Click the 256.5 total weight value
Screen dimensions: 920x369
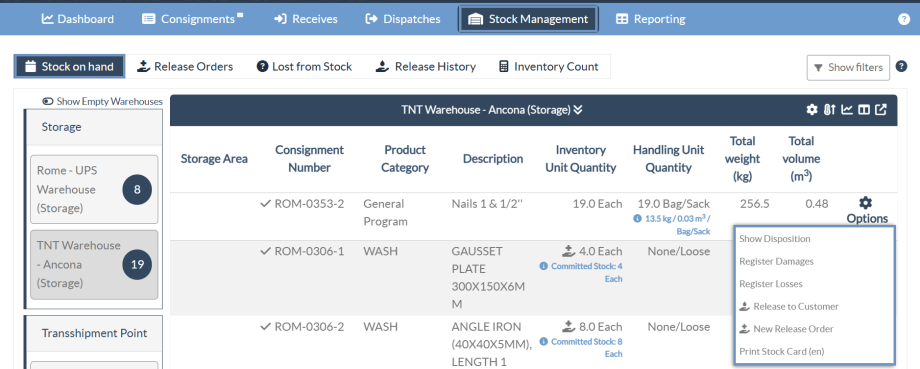click(754, 204)
